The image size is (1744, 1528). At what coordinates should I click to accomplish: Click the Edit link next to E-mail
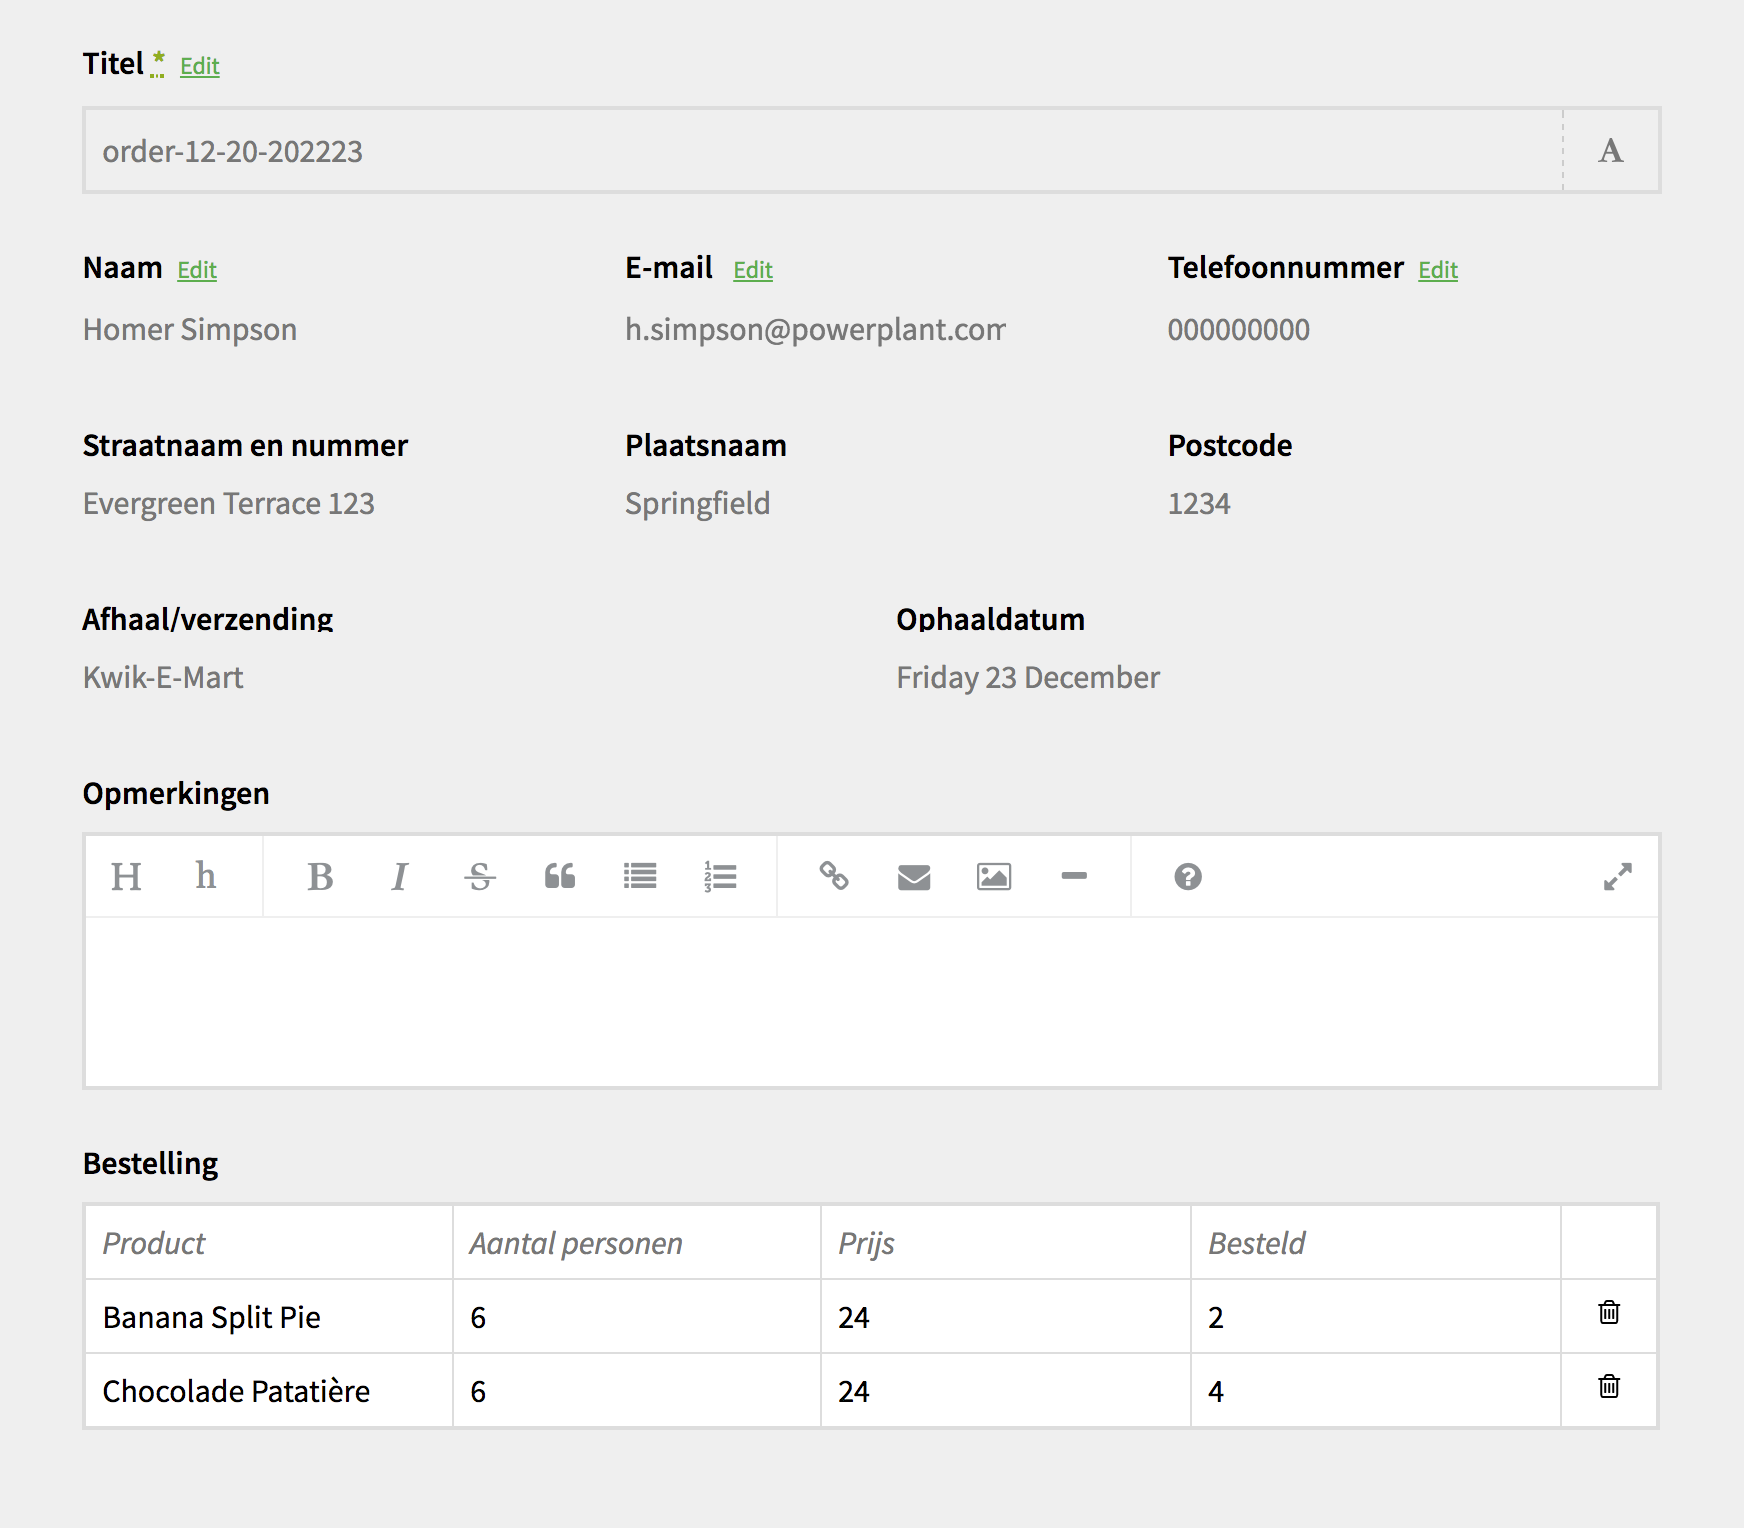tap(753, 271)
